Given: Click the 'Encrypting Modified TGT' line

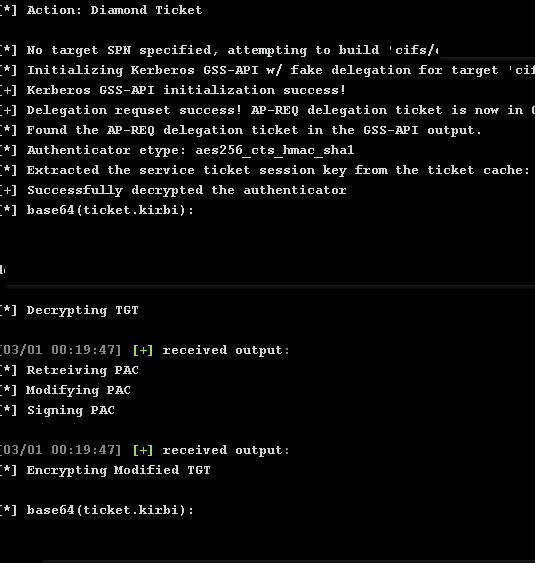Looking at the screenshot, I should (x=105, y=470).
